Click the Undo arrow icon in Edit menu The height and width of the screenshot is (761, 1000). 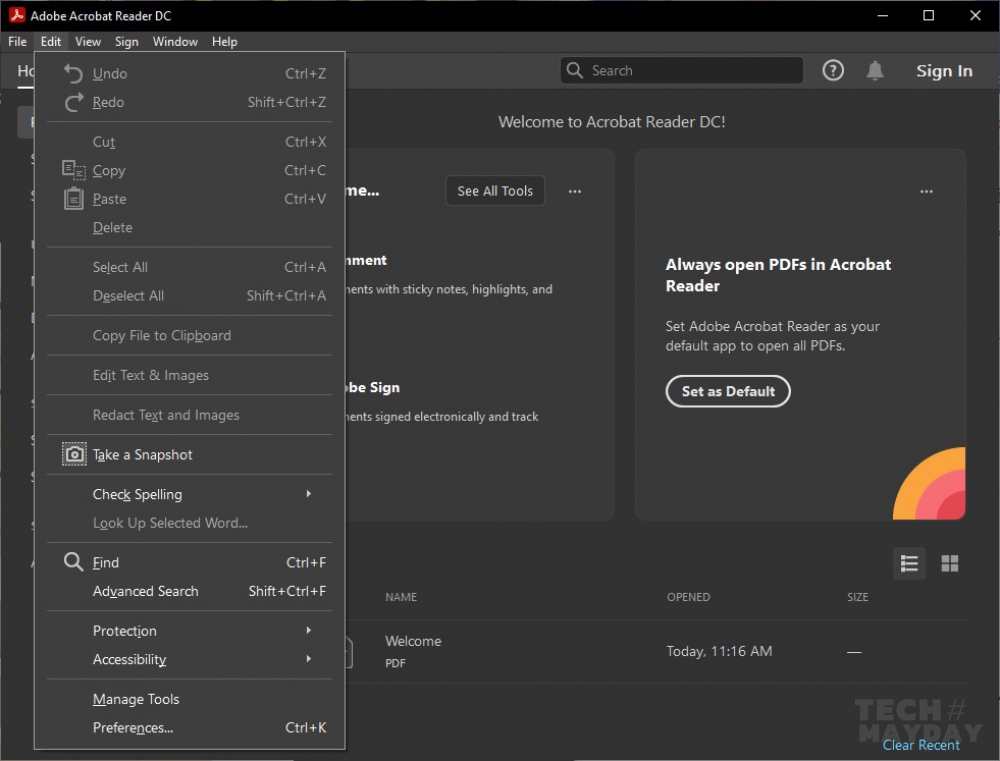pyautogui.click(x=73, y=74)
